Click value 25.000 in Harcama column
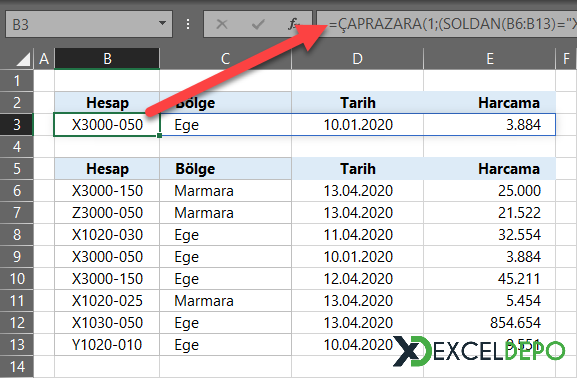 coord(519,191)
